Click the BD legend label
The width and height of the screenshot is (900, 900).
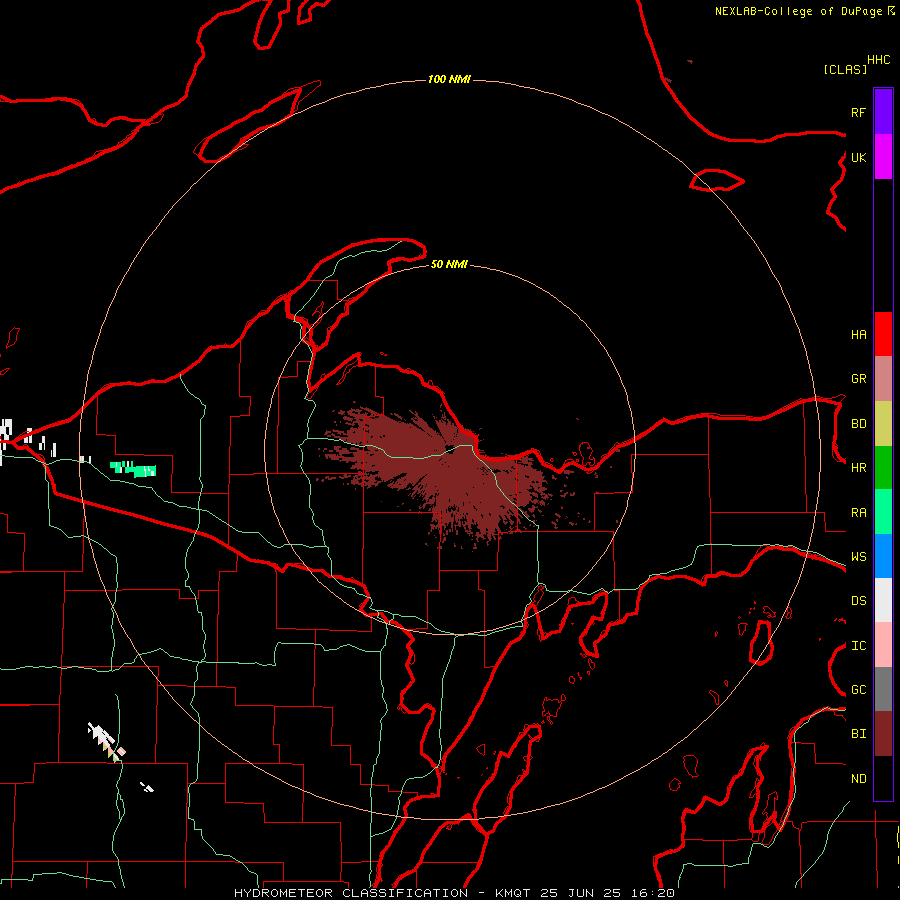(858, 424)
